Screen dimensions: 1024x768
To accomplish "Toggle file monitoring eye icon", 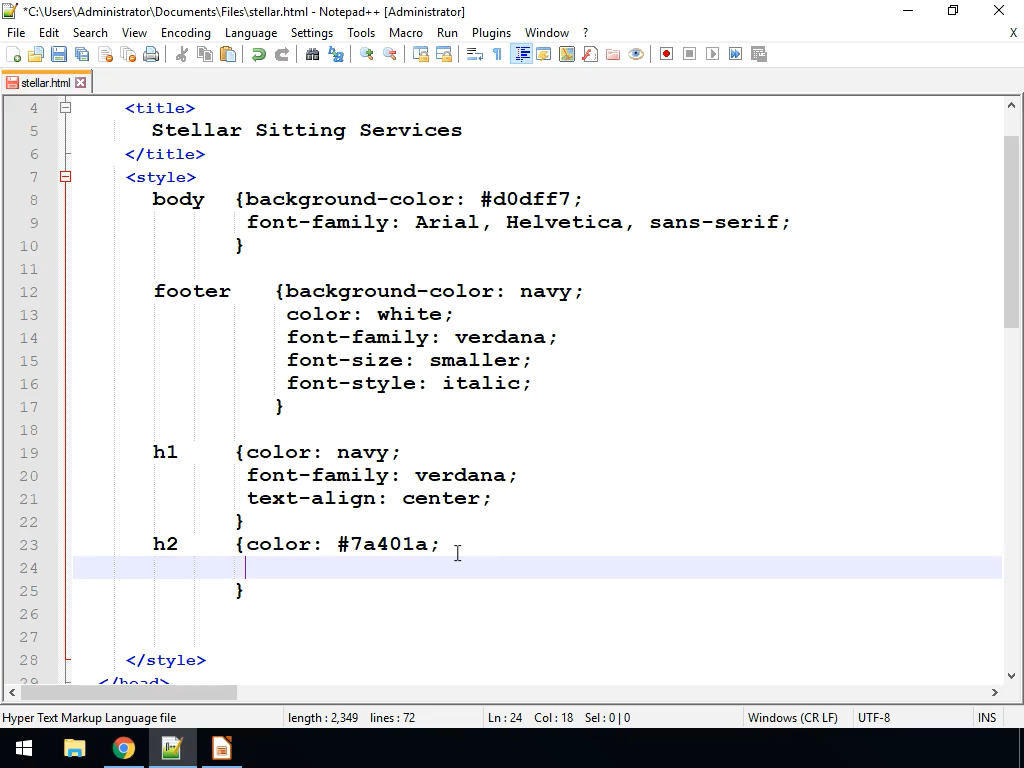I will point(636,54).
